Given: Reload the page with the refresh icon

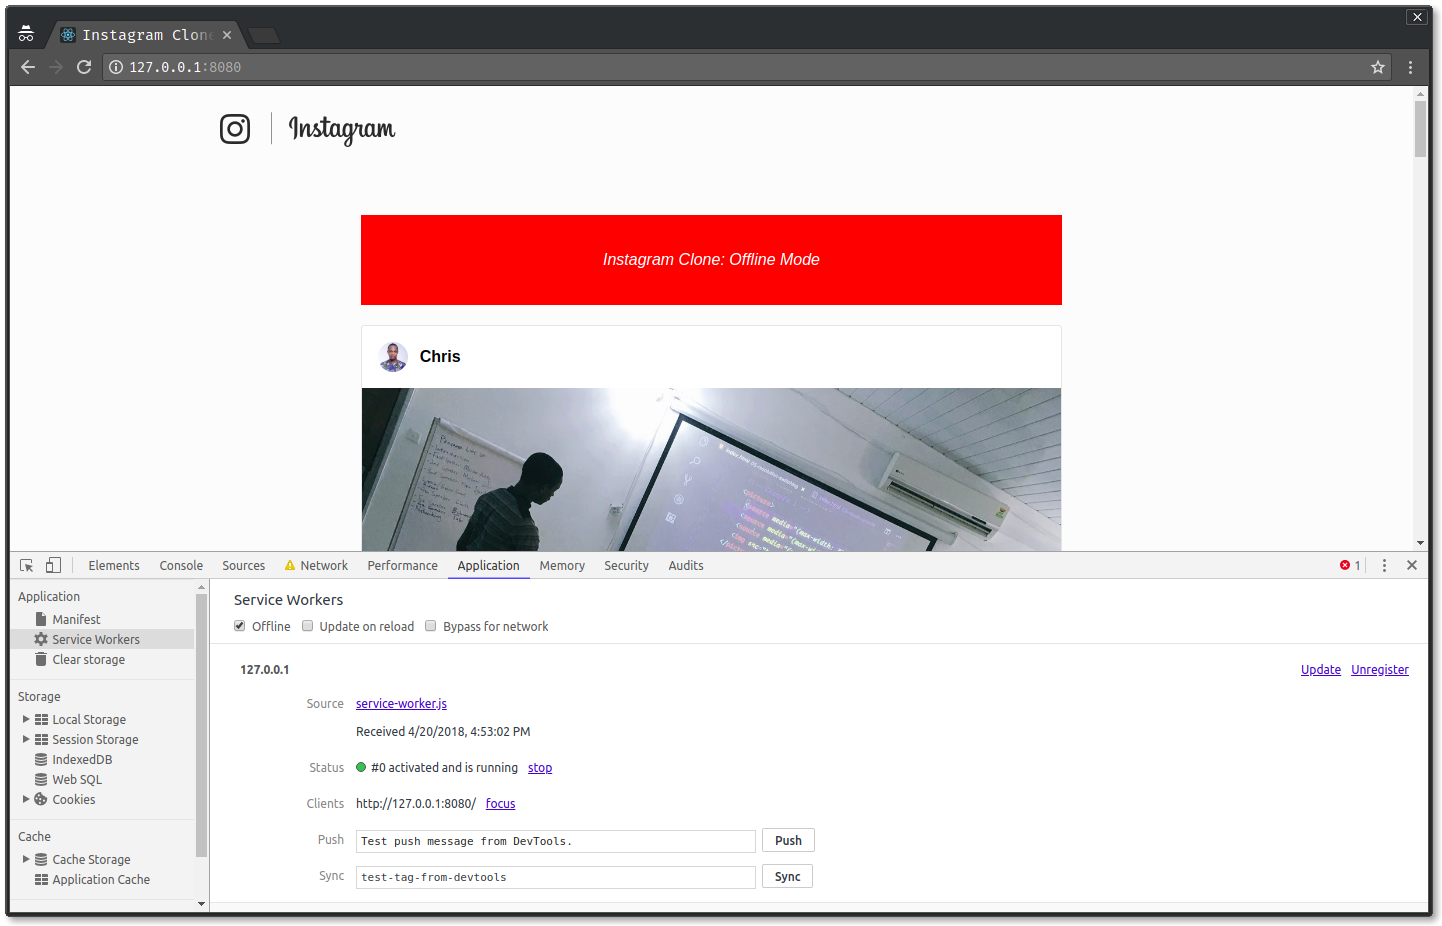Looking at the screenshot, I should (x=84, y=67).
